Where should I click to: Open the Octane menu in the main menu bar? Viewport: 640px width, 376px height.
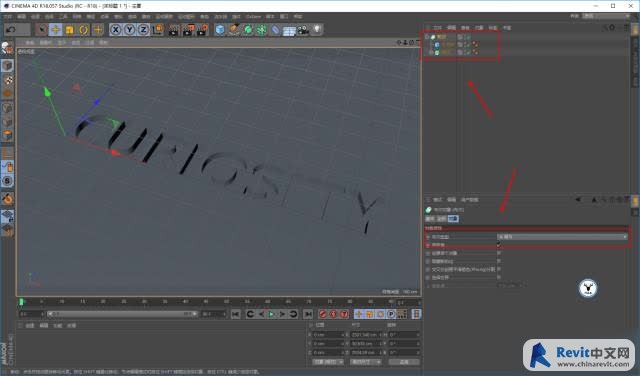click(x=253, y=17)
